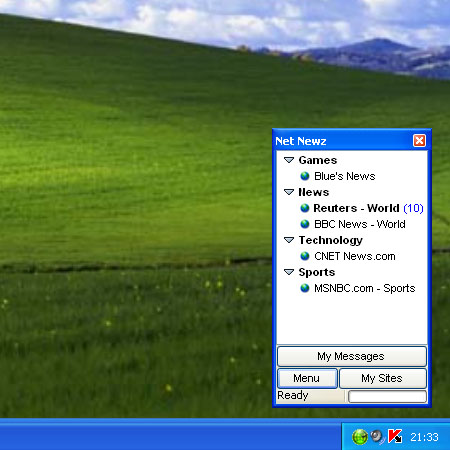
Task: Click the speaker volume tray icon
Action: (x=377, y=436)
